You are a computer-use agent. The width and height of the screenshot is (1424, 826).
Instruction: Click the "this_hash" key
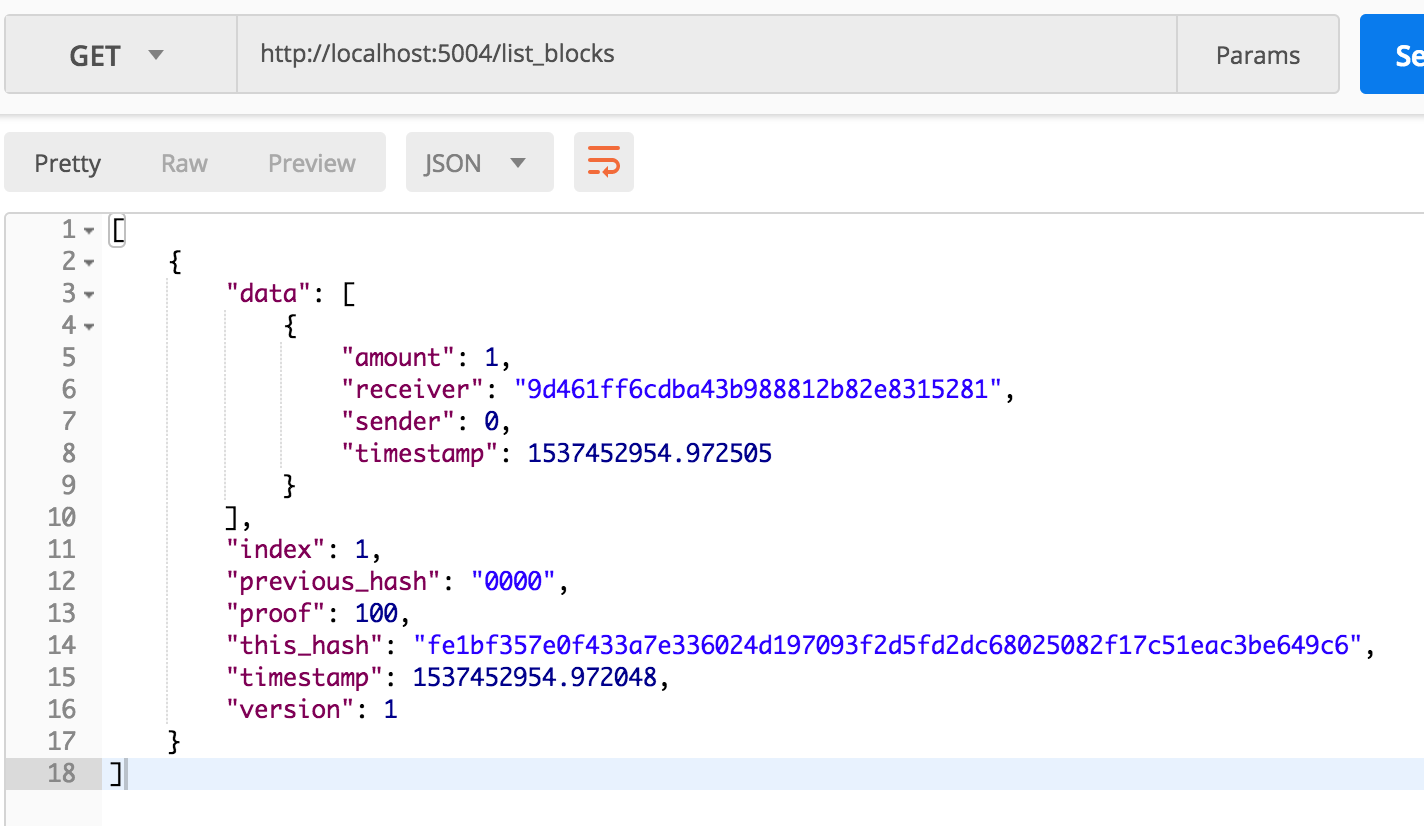[304, 645]
